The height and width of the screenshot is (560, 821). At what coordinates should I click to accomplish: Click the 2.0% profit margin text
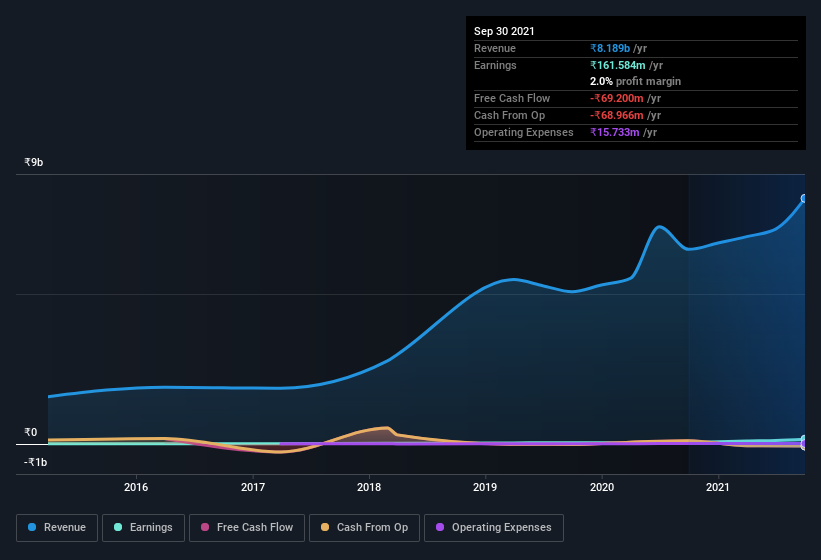[x=636, y=81]
